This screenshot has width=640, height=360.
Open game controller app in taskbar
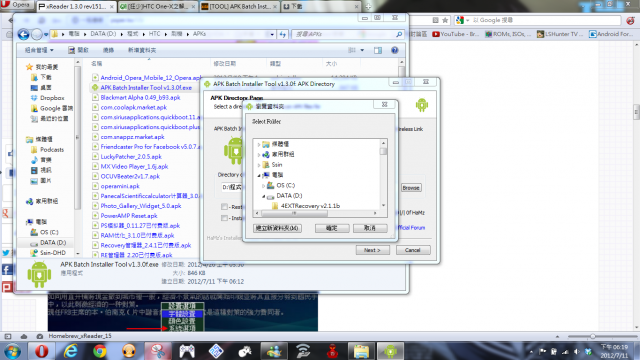[x=187, y=351]
